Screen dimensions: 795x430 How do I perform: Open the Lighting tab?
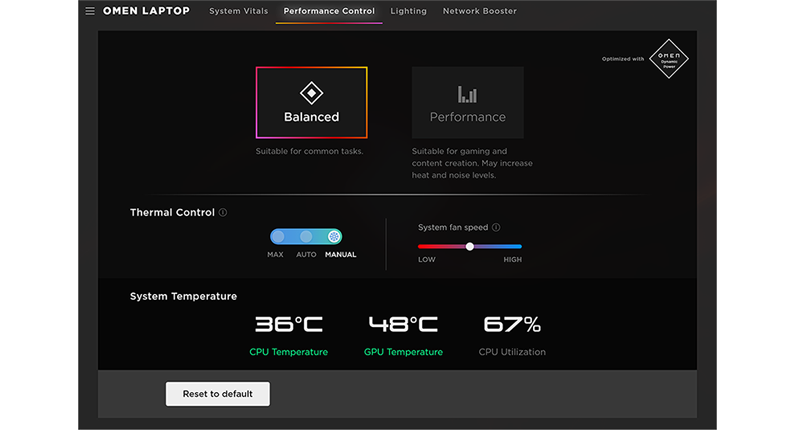tap(408, 11)
